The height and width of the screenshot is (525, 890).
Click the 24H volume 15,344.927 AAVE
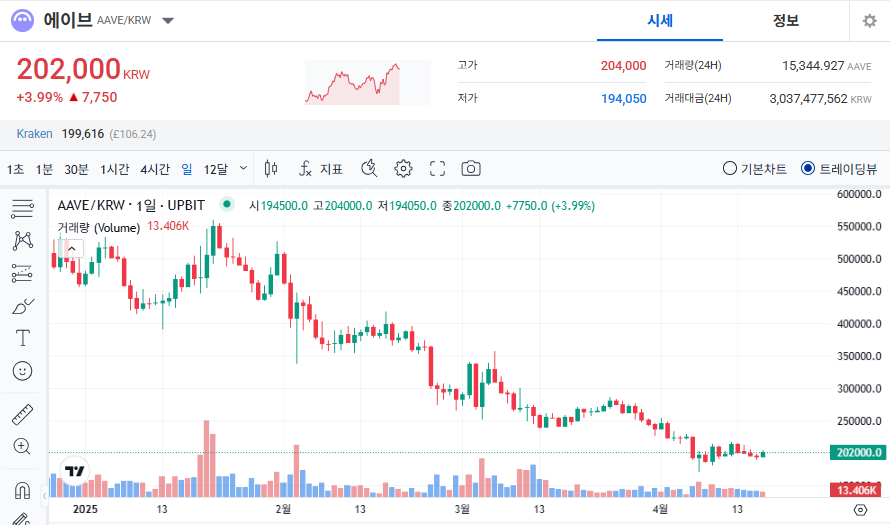pos(826,66)
